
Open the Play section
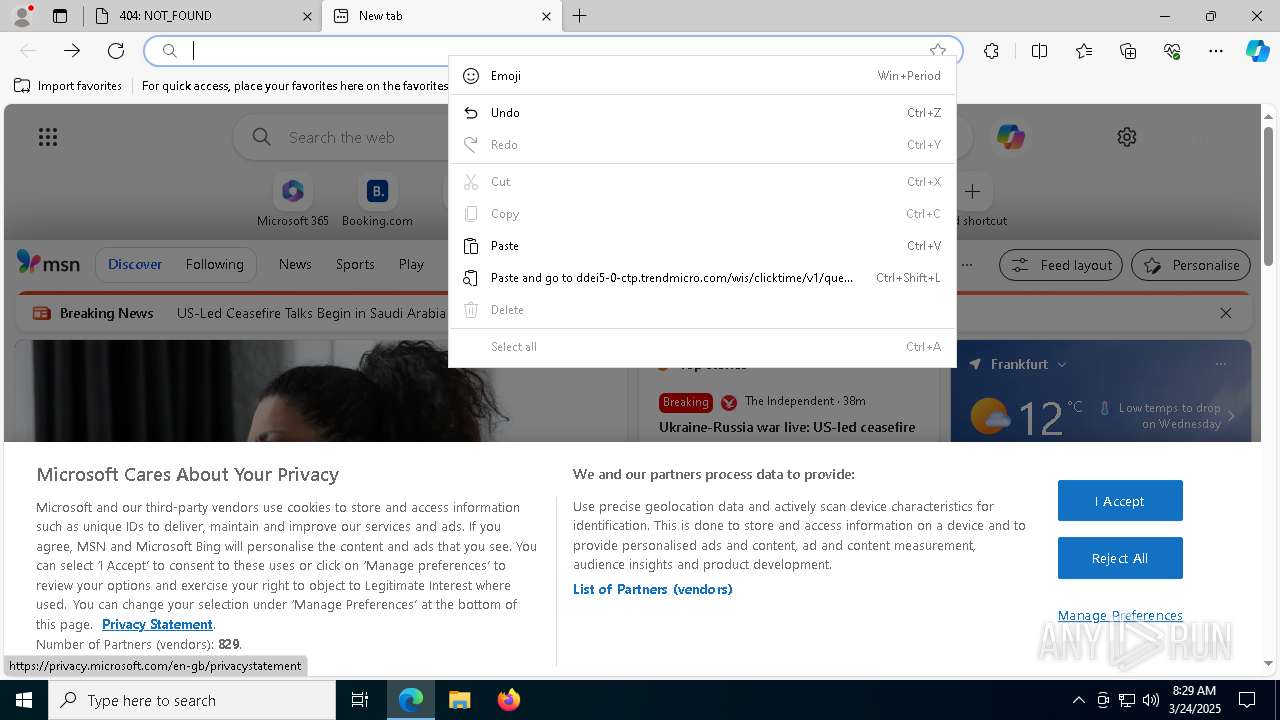click(411, 264)
